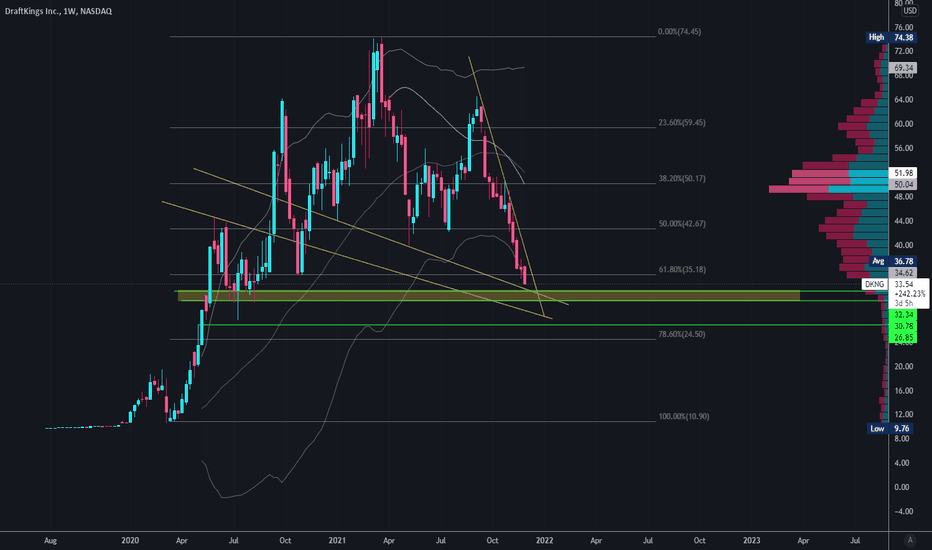
Task: Click the Avg 36.78 price tag
Action: [893, 261]
